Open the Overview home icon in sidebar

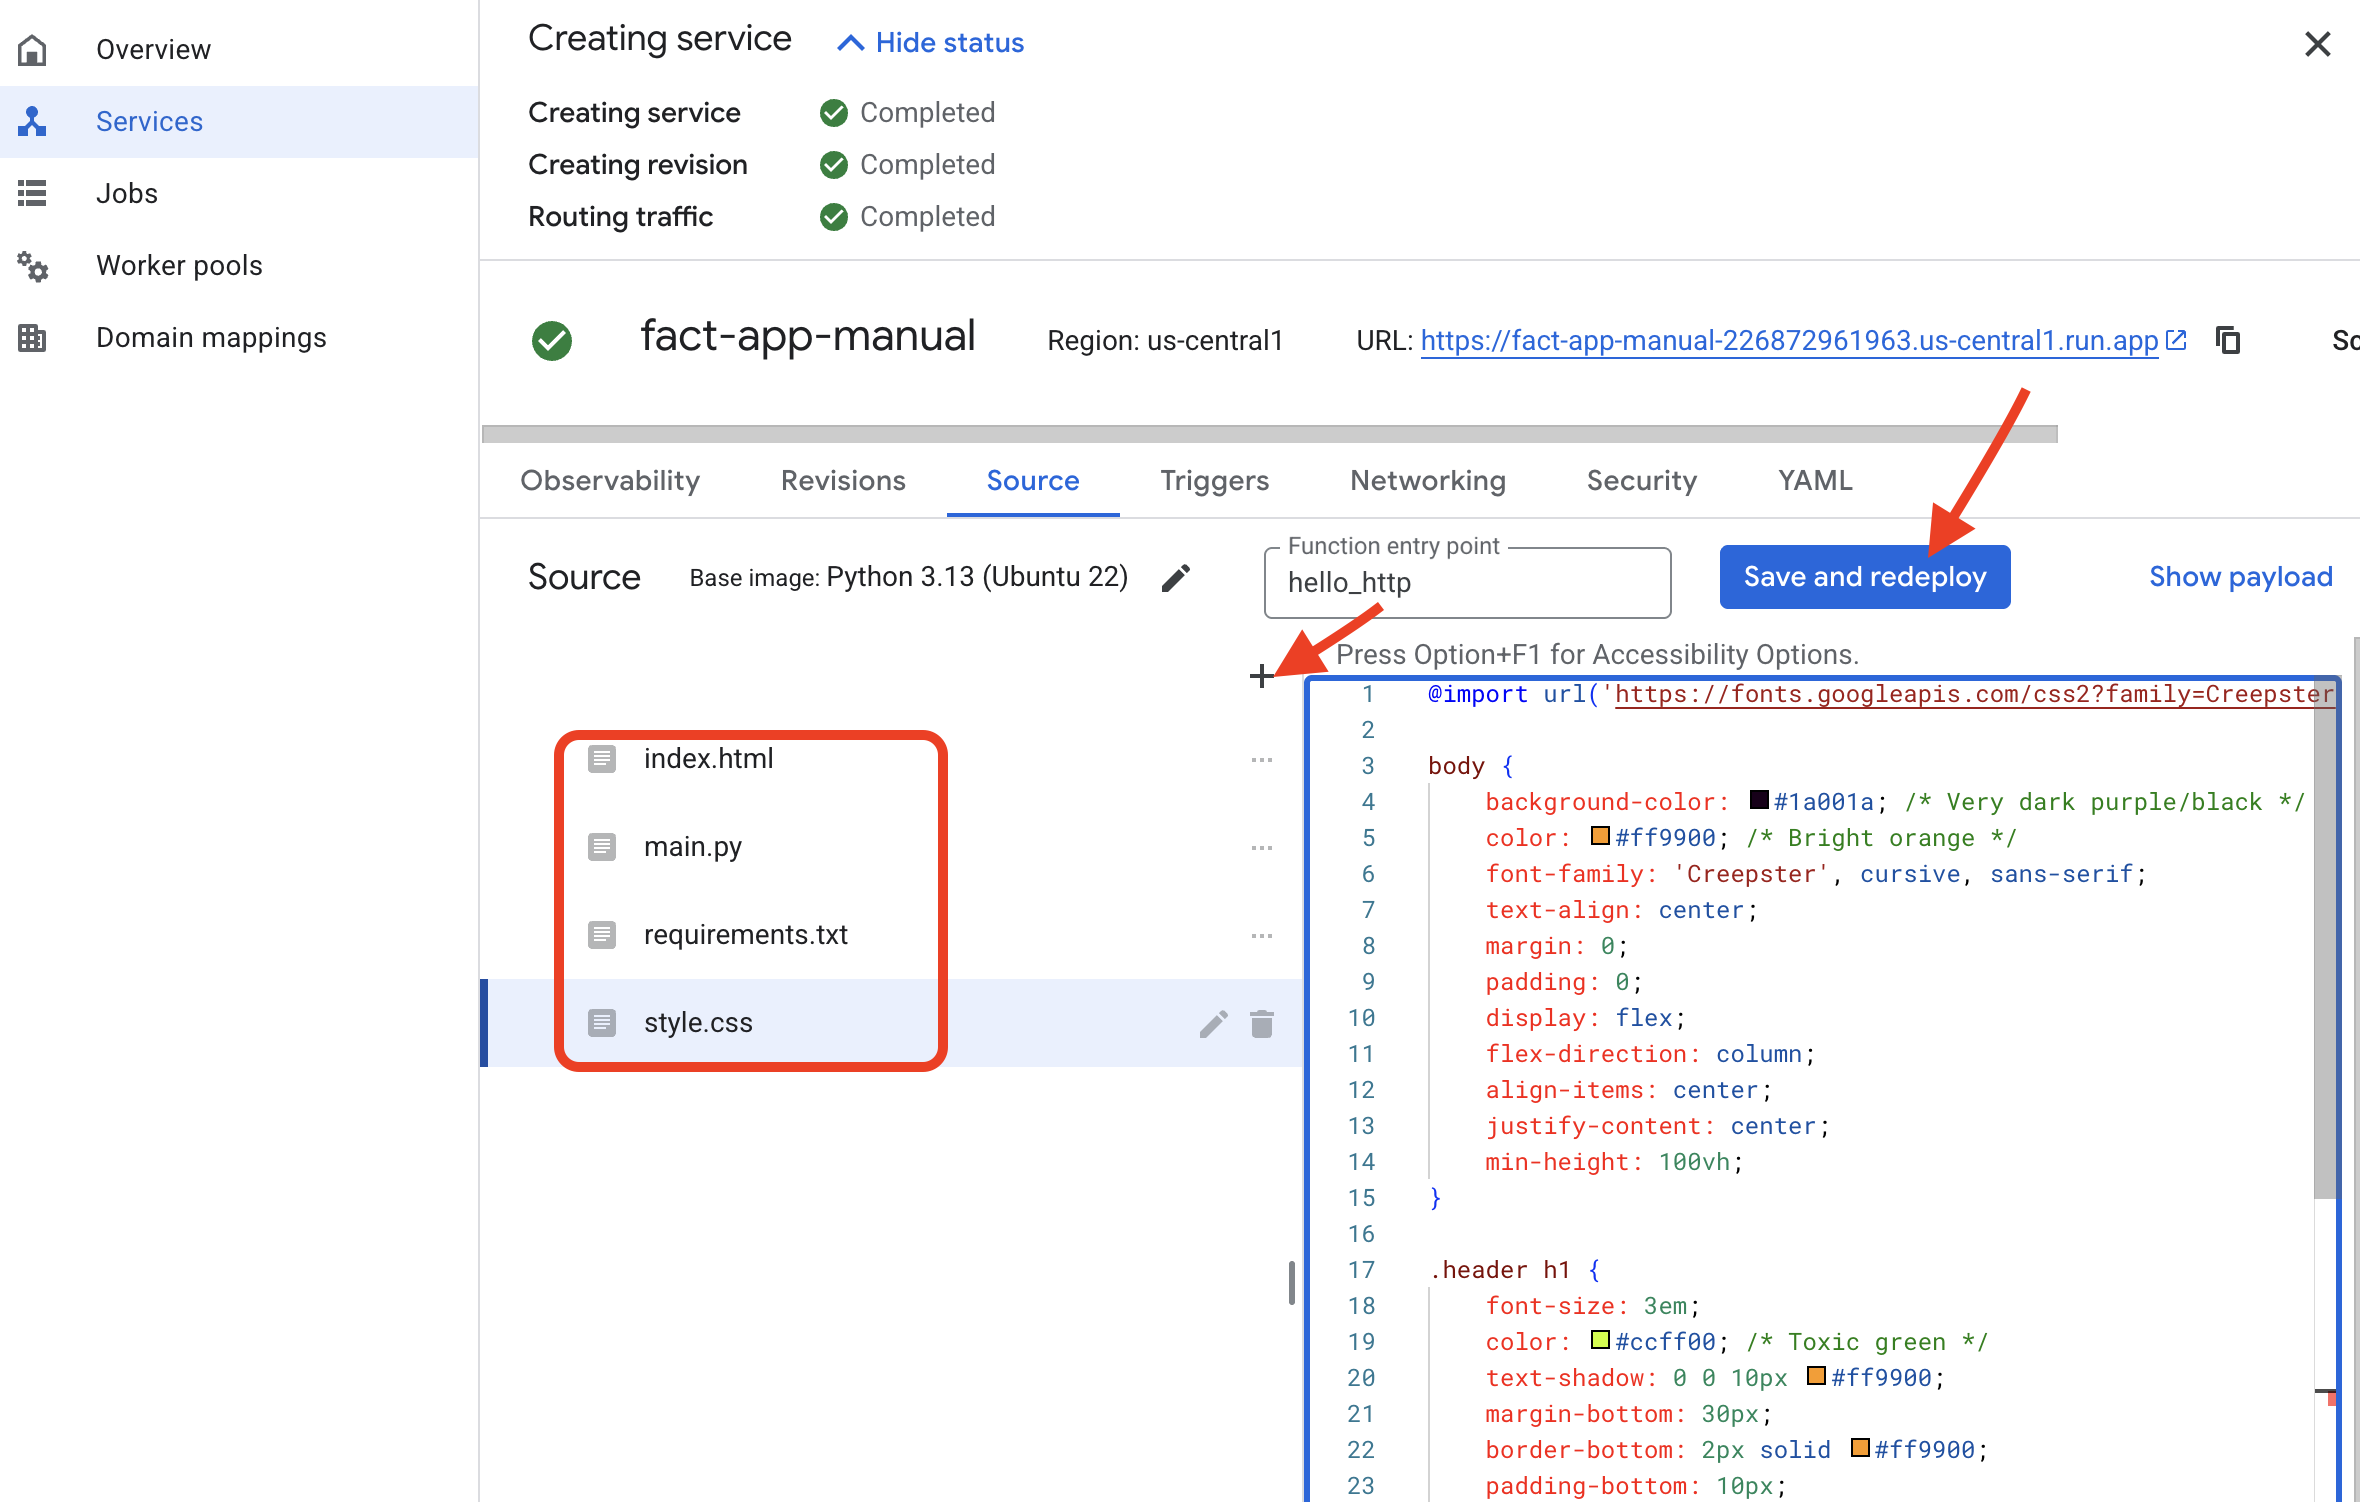tap(32, 49)
